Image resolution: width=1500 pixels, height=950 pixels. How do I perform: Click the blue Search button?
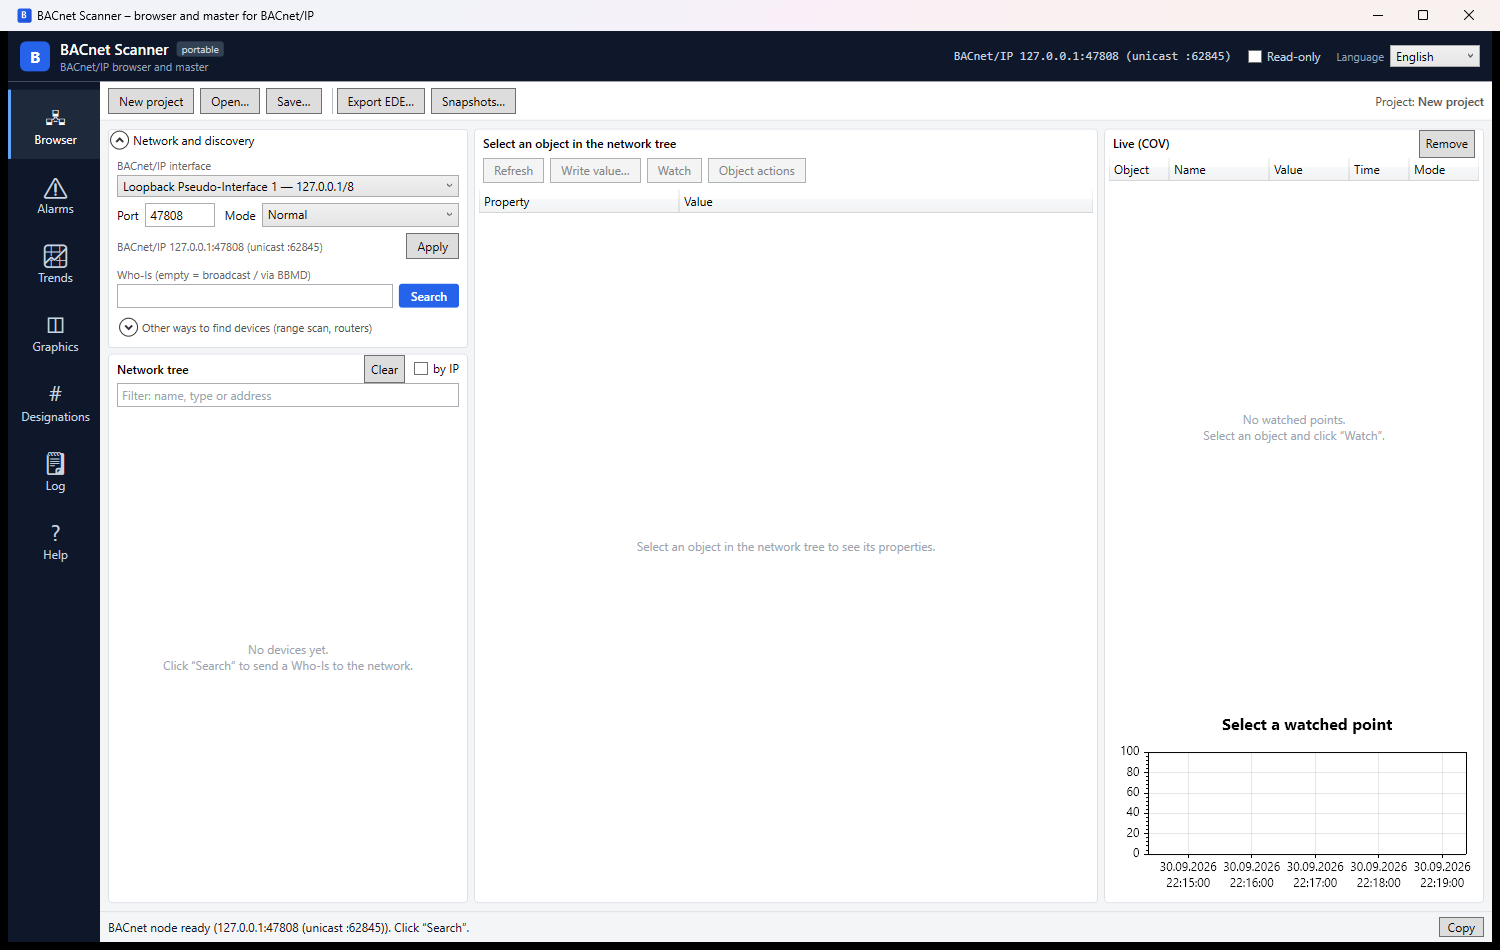tap(429, 296)
